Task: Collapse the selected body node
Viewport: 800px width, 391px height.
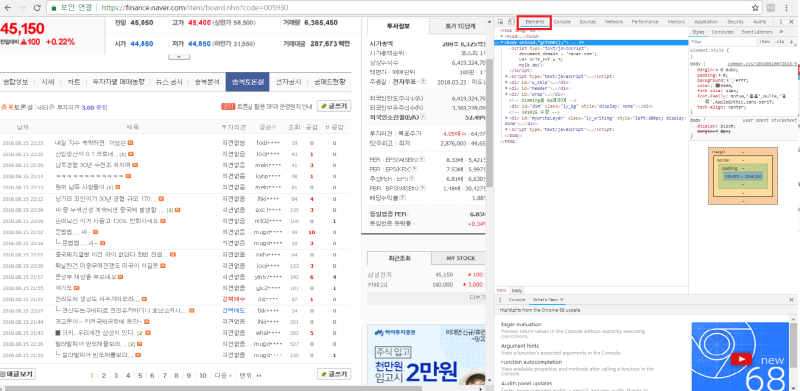Action: tap(502, 42)
